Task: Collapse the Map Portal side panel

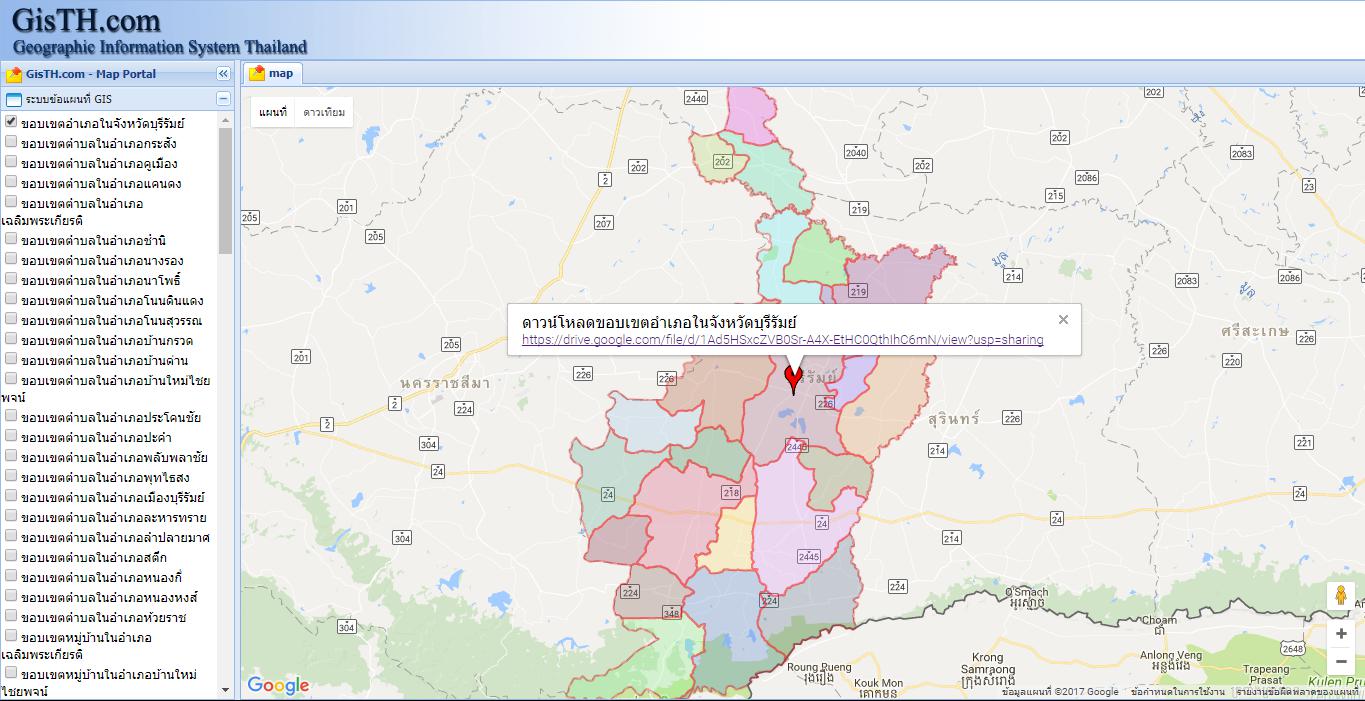Action: [223, 74]
